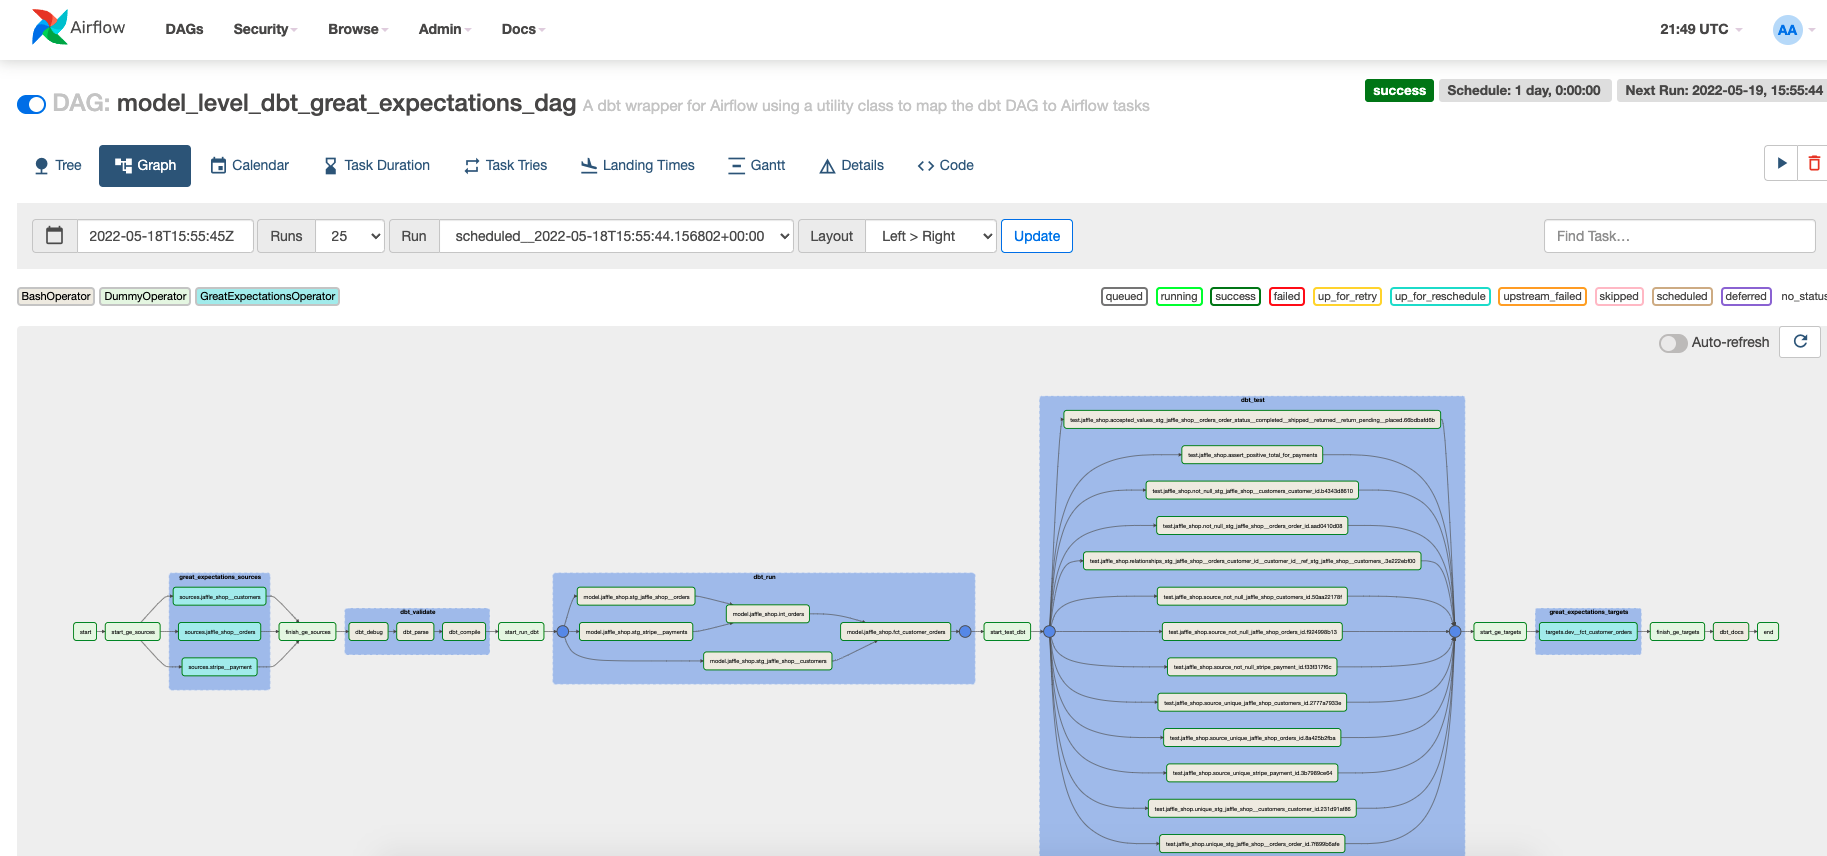Select the dbt_docs task node

point(1732,632)
